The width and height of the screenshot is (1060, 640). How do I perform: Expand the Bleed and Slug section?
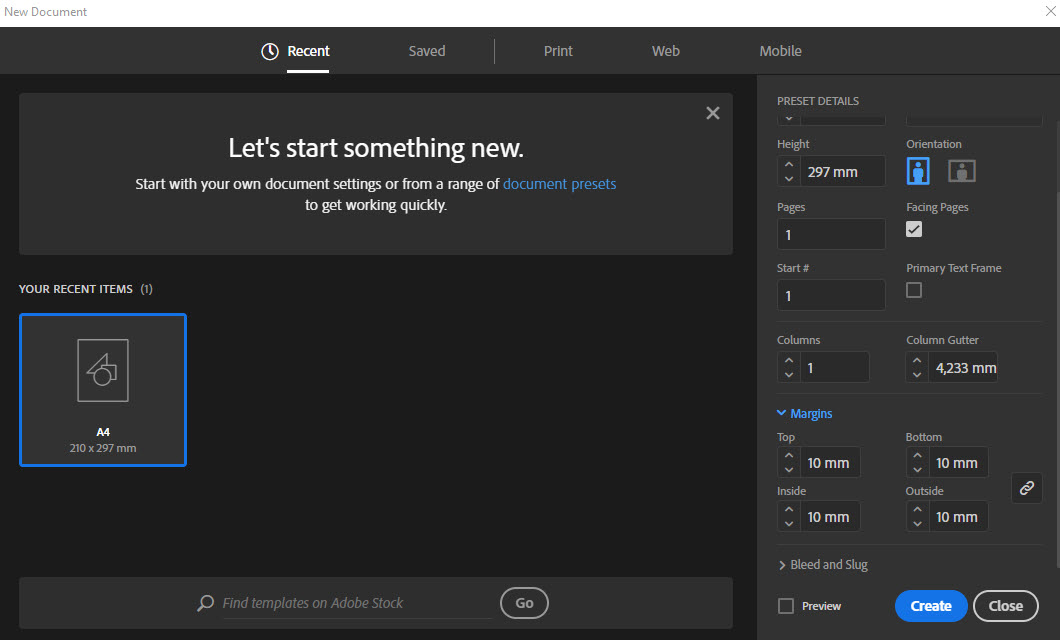[x=823, y=564]
